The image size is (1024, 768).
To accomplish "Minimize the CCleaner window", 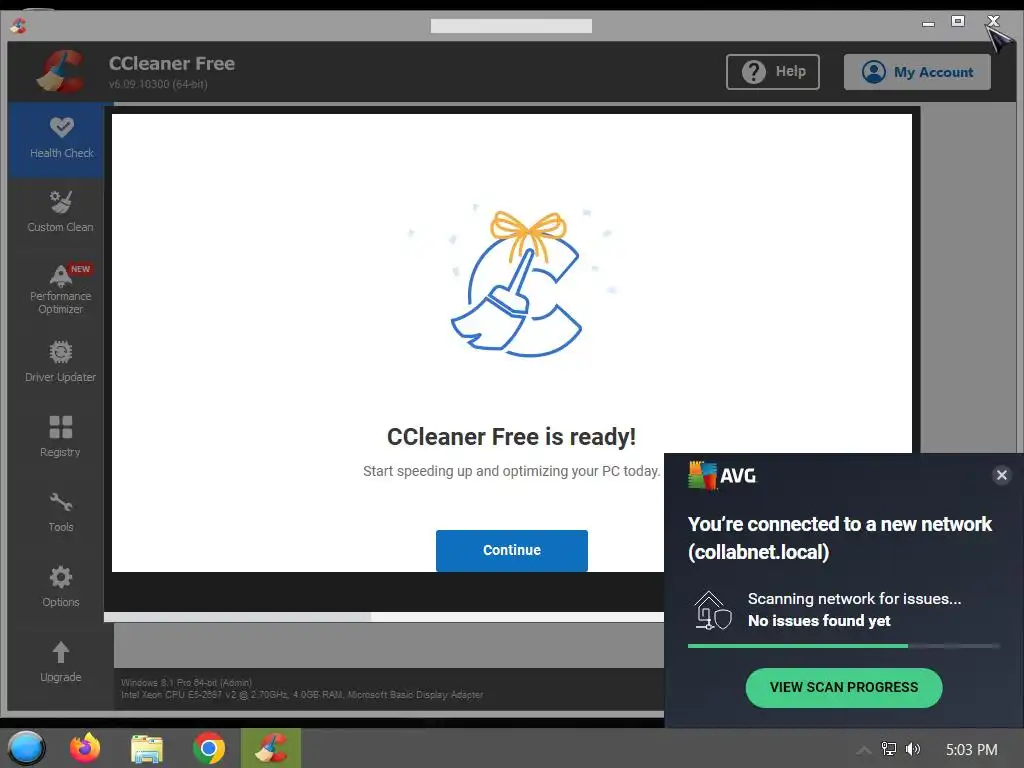I will point(928,23).
